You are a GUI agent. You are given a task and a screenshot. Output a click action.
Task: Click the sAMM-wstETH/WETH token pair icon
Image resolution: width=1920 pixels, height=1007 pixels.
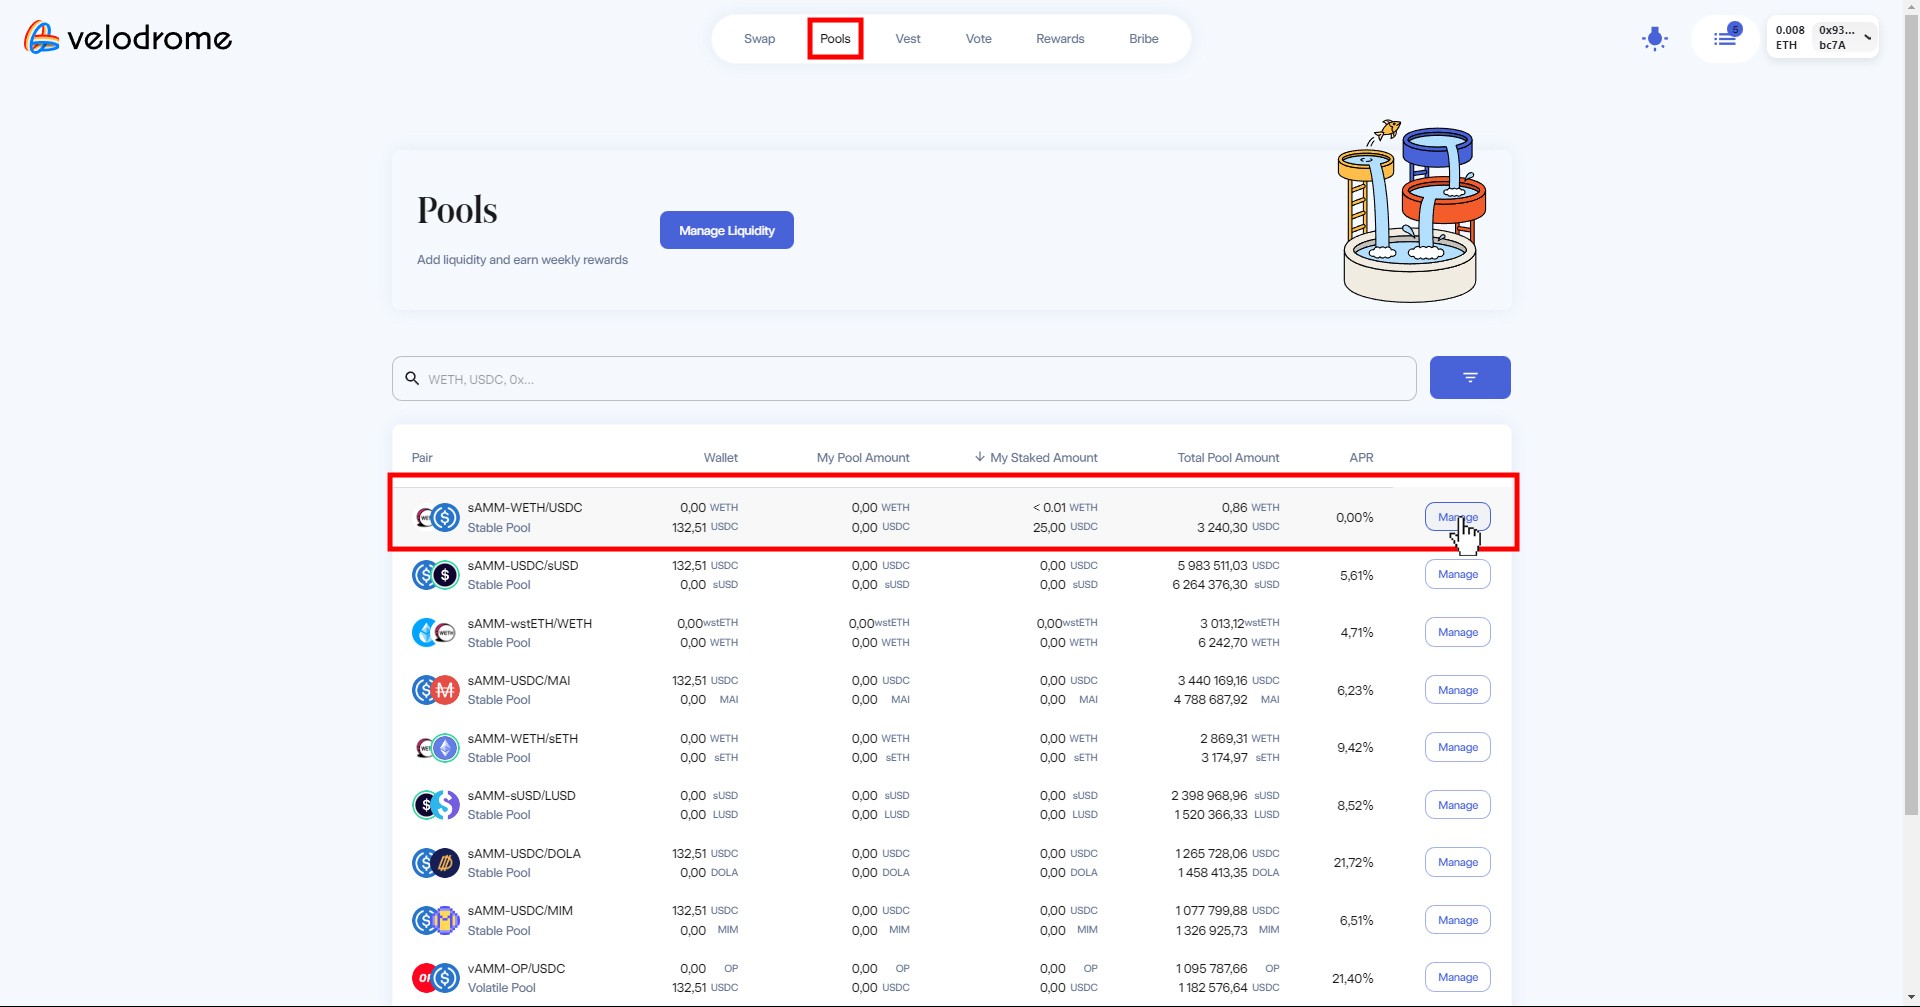(435, 632)
